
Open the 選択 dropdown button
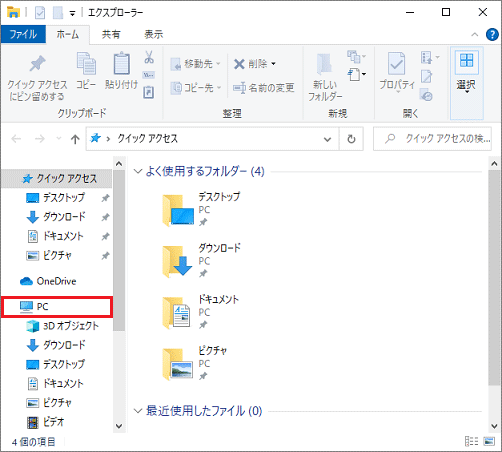(466, 83)
